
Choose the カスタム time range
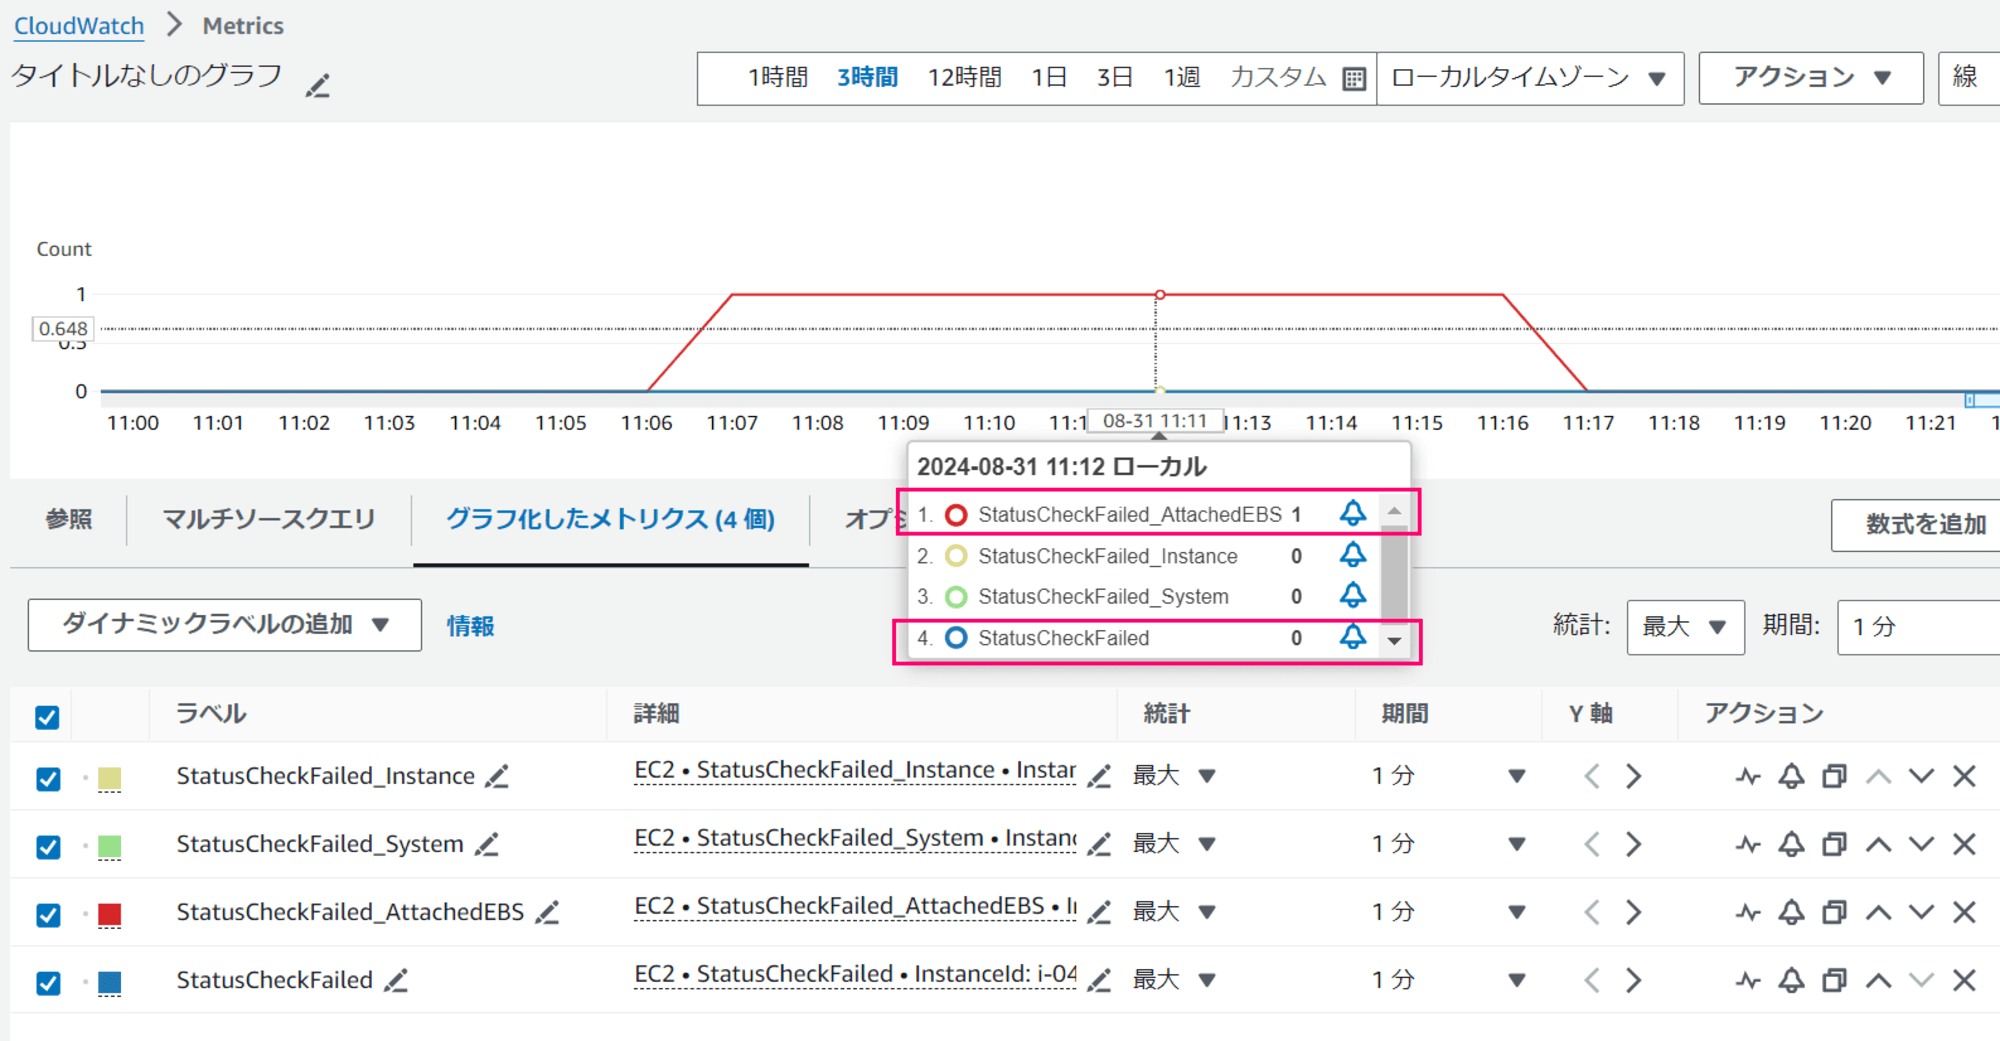coord(1278,78)
